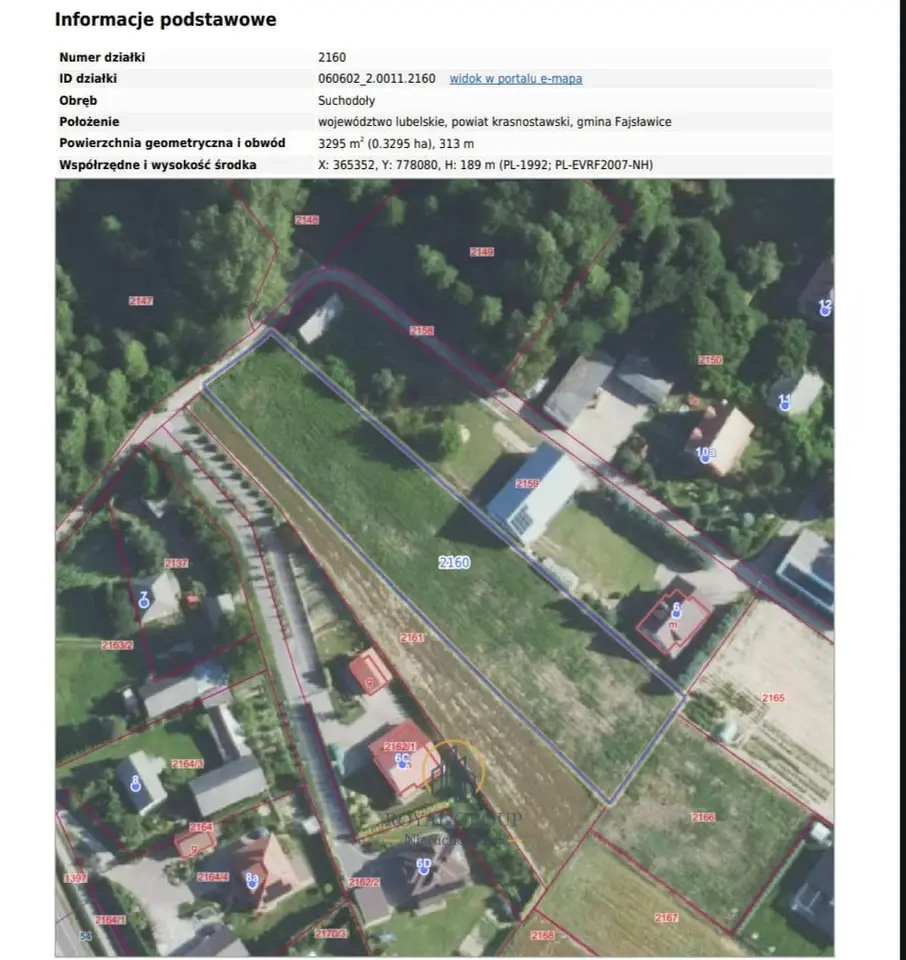Click parcel label 2158 on the road
Viewport: 906px width, 960px height.
click(x=422, y=331)
